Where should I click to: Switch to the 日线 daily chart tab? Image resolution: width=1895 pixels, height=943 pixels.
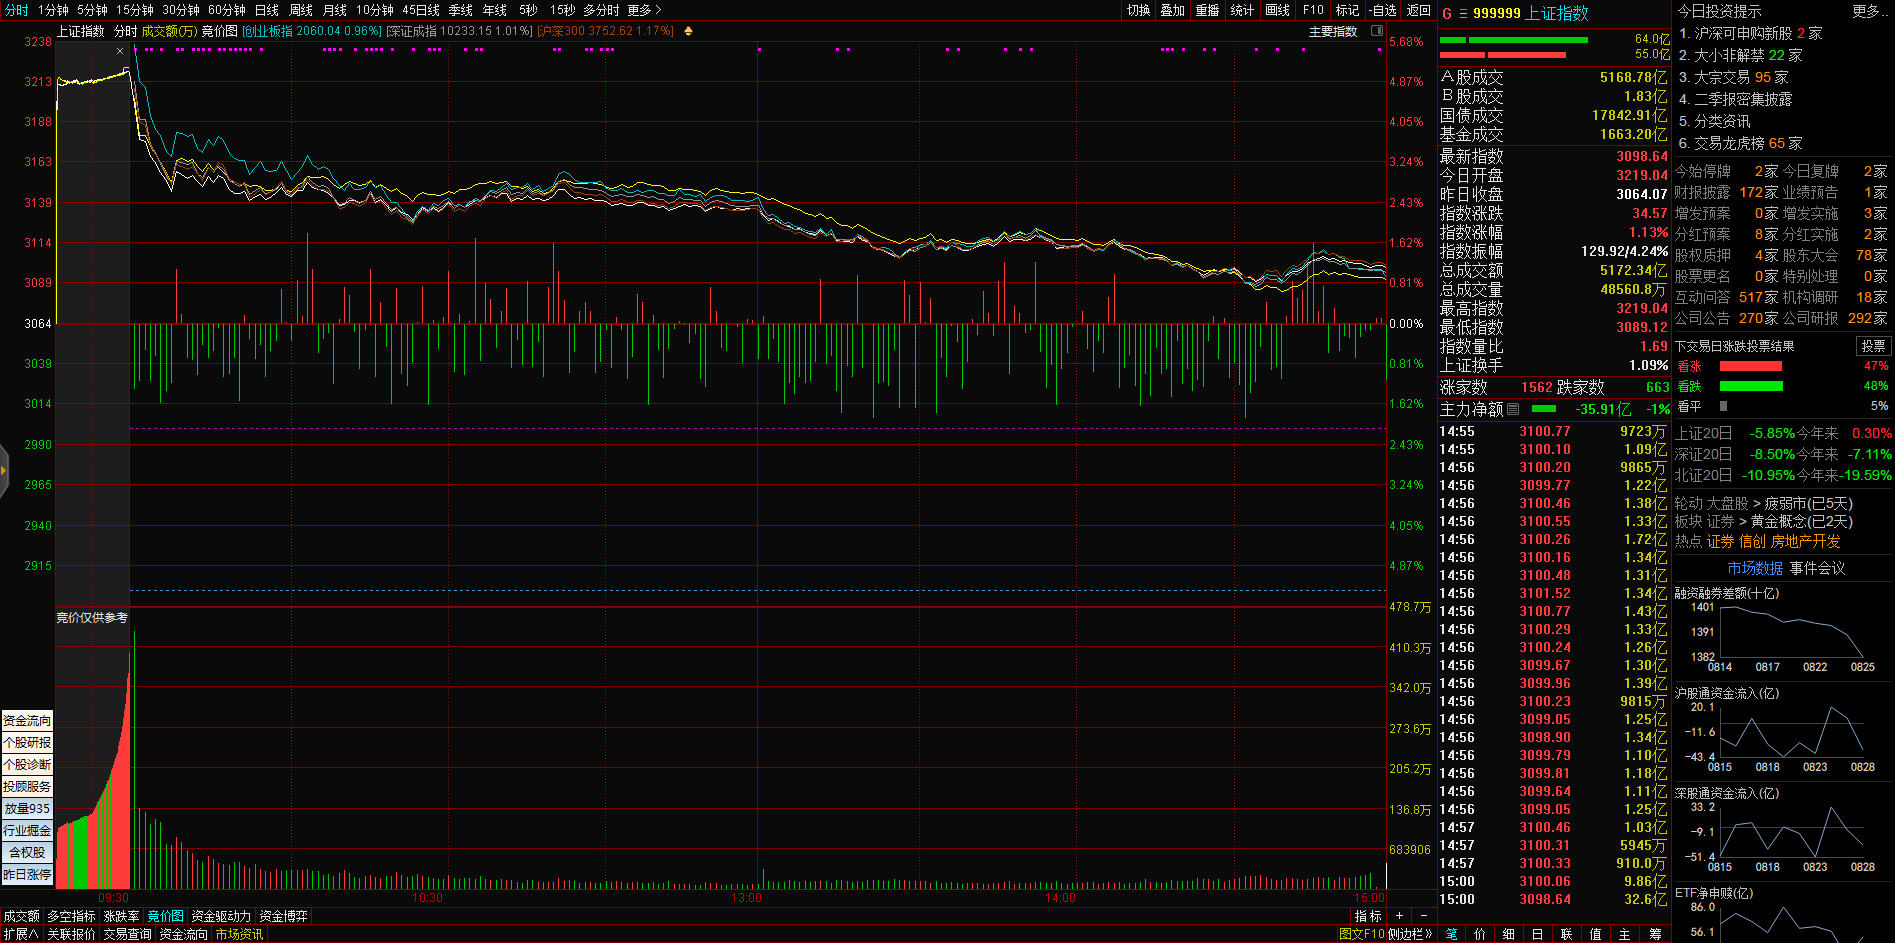[x=266, y=10]
